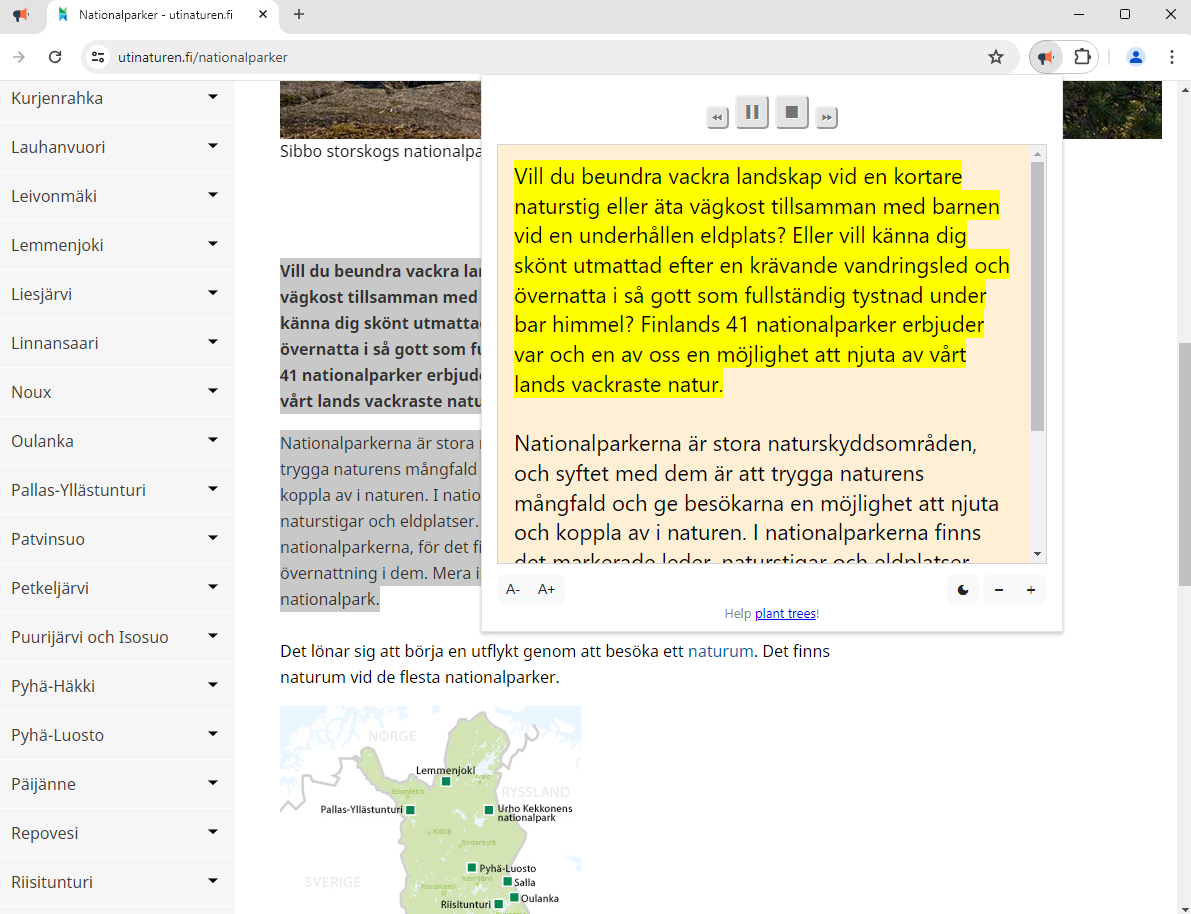The height and width of the screenshot is (914, 1191).
Task: Open the read-aloud extension megaphone icon
Action: pyautogui.click(x=1046, y=57)
